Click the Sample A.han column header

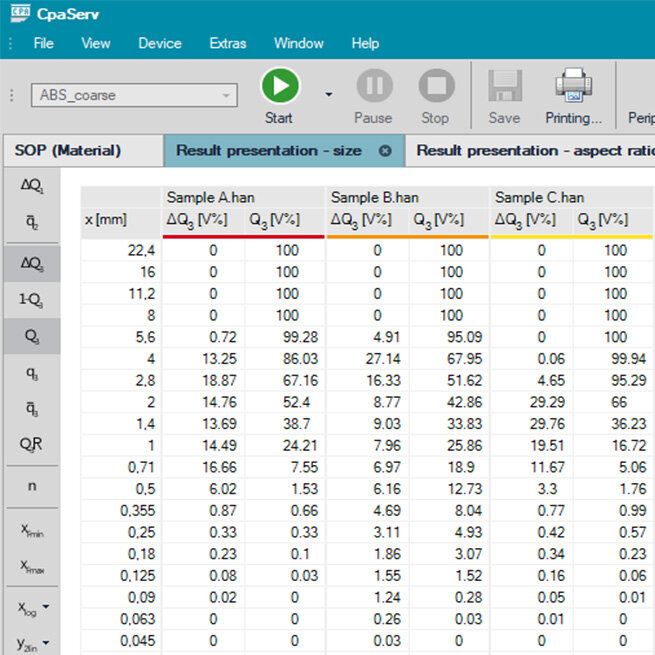click(243, 197)
